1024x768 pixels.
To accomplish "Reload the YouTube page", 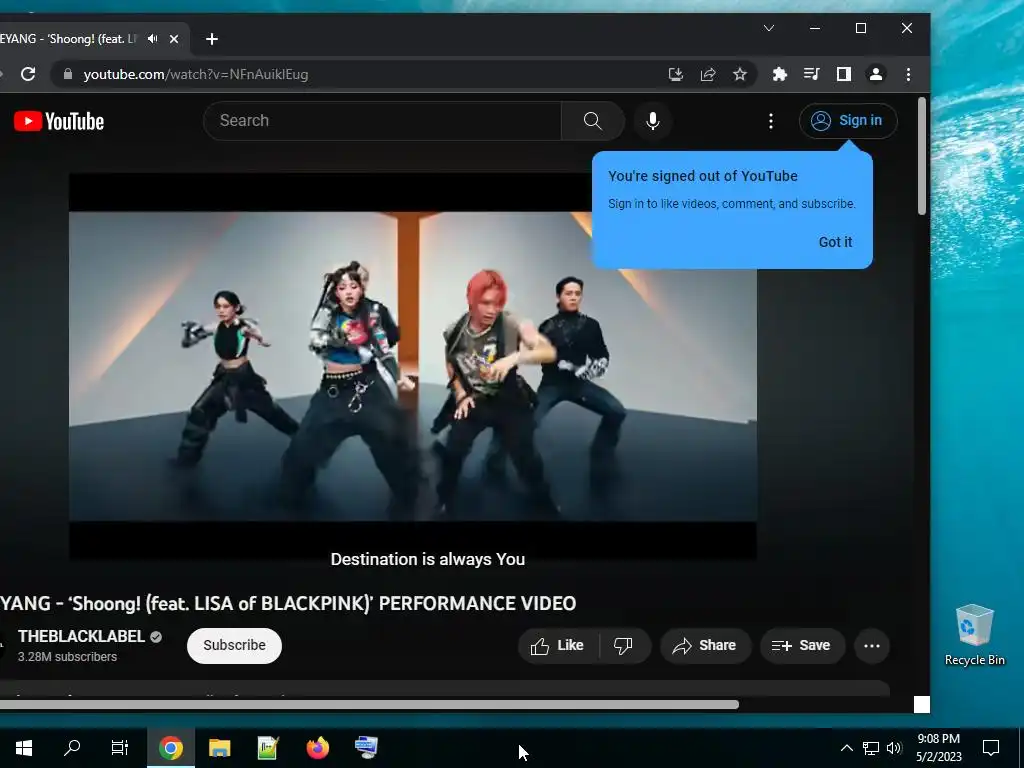I will (28, 74).
